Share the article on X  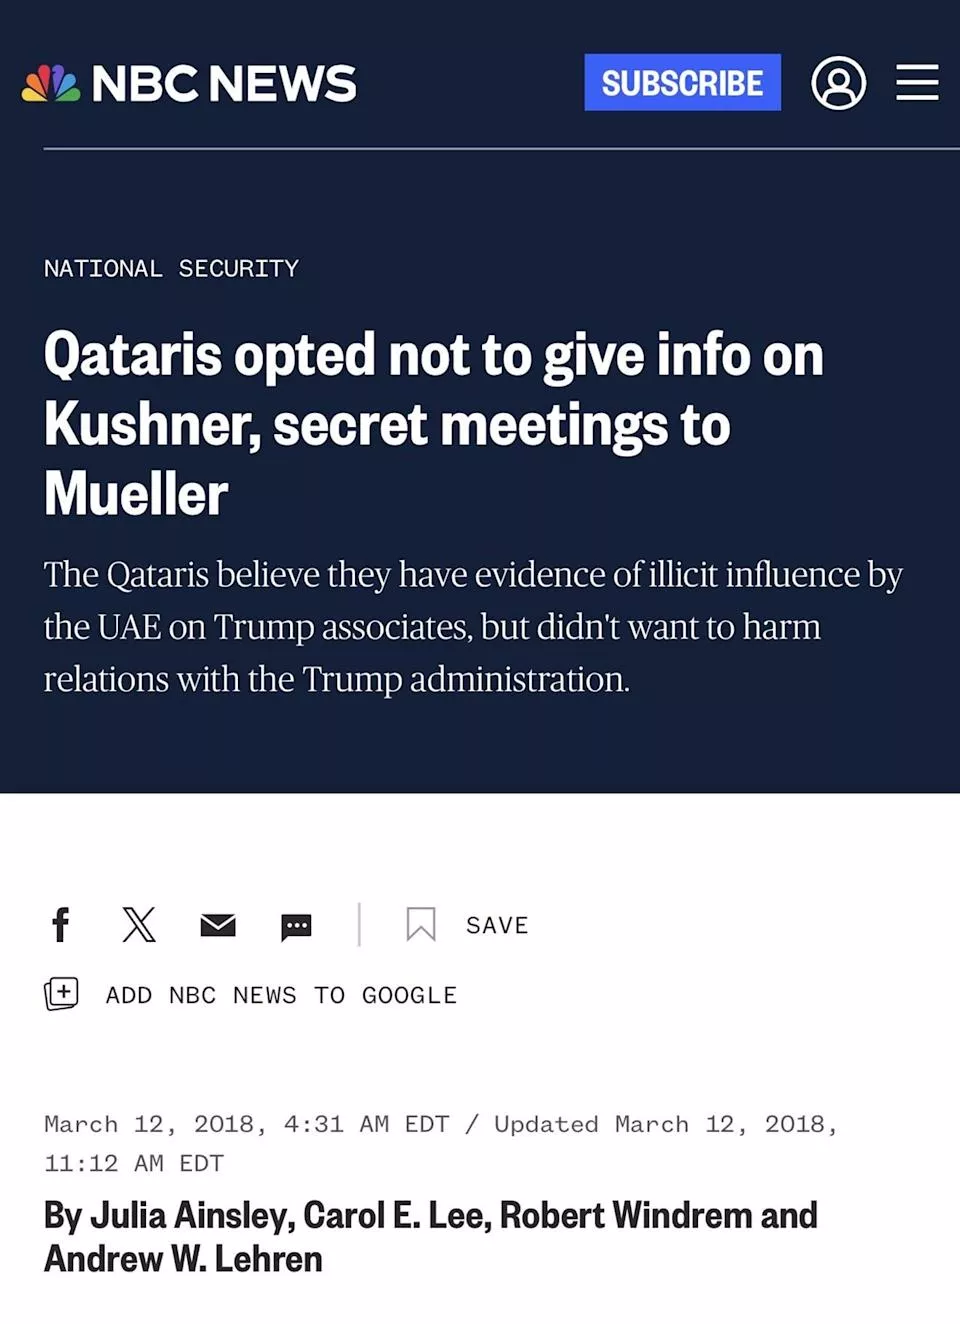click(x=139, y=925)
